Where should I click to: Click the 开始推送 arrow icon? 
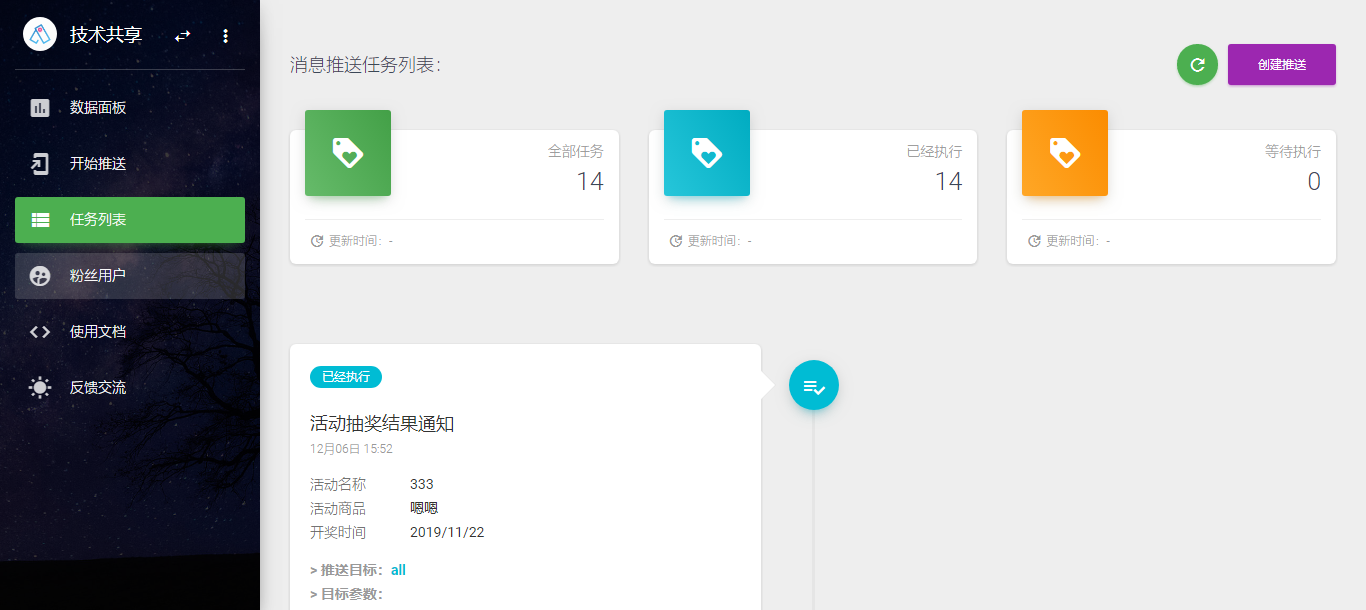40,164
